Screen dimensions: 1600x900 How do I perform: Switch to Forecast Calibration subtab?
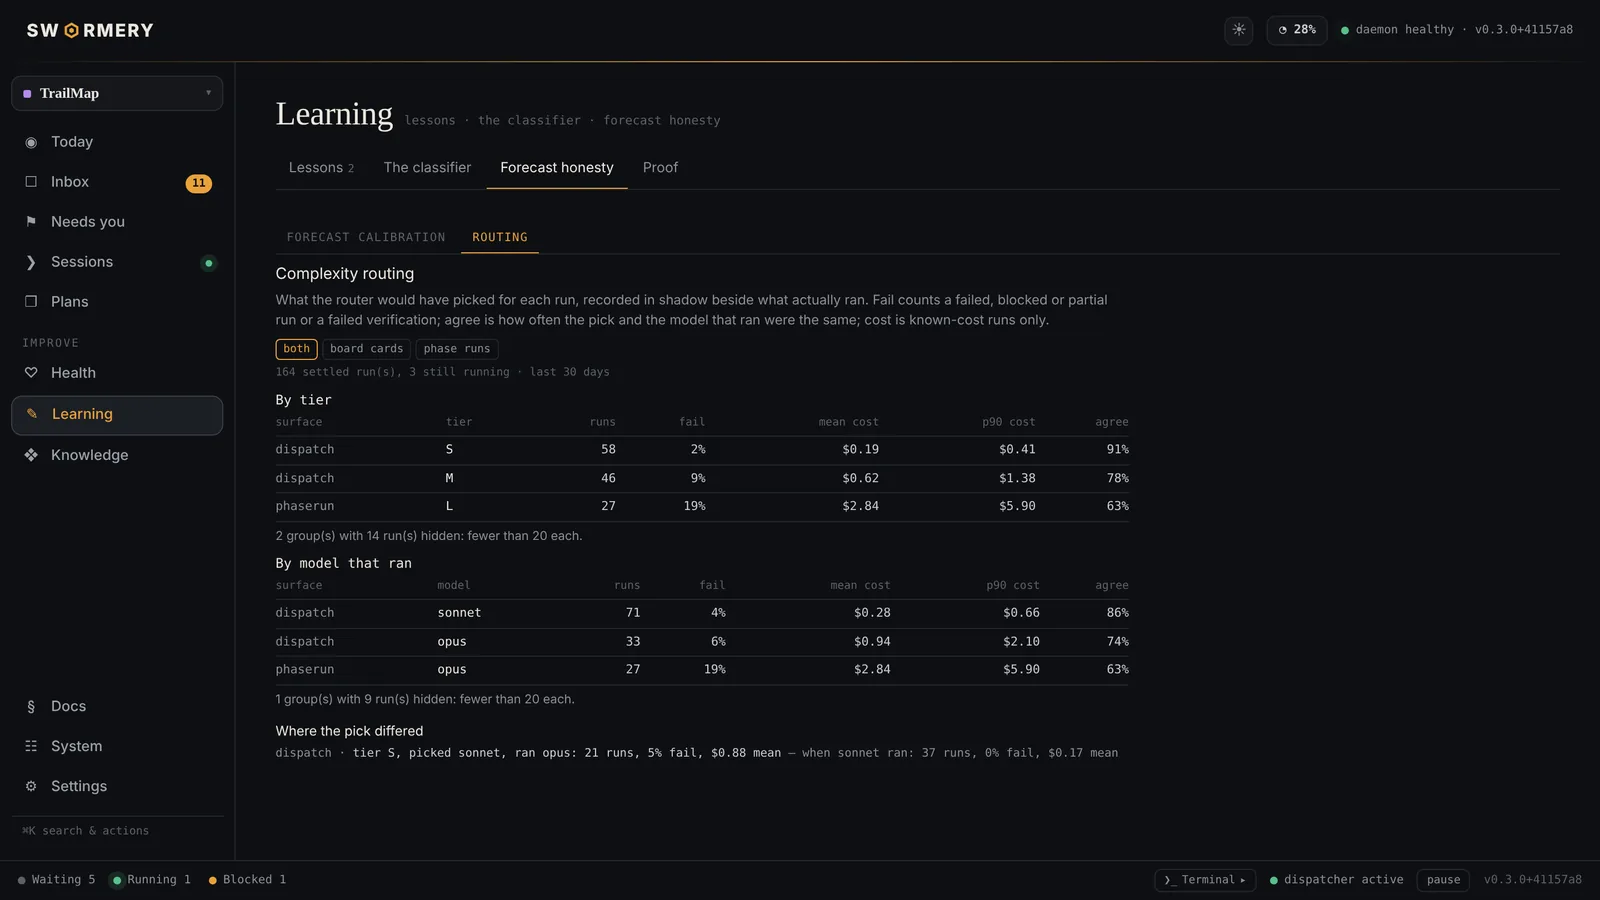point(366,237)
